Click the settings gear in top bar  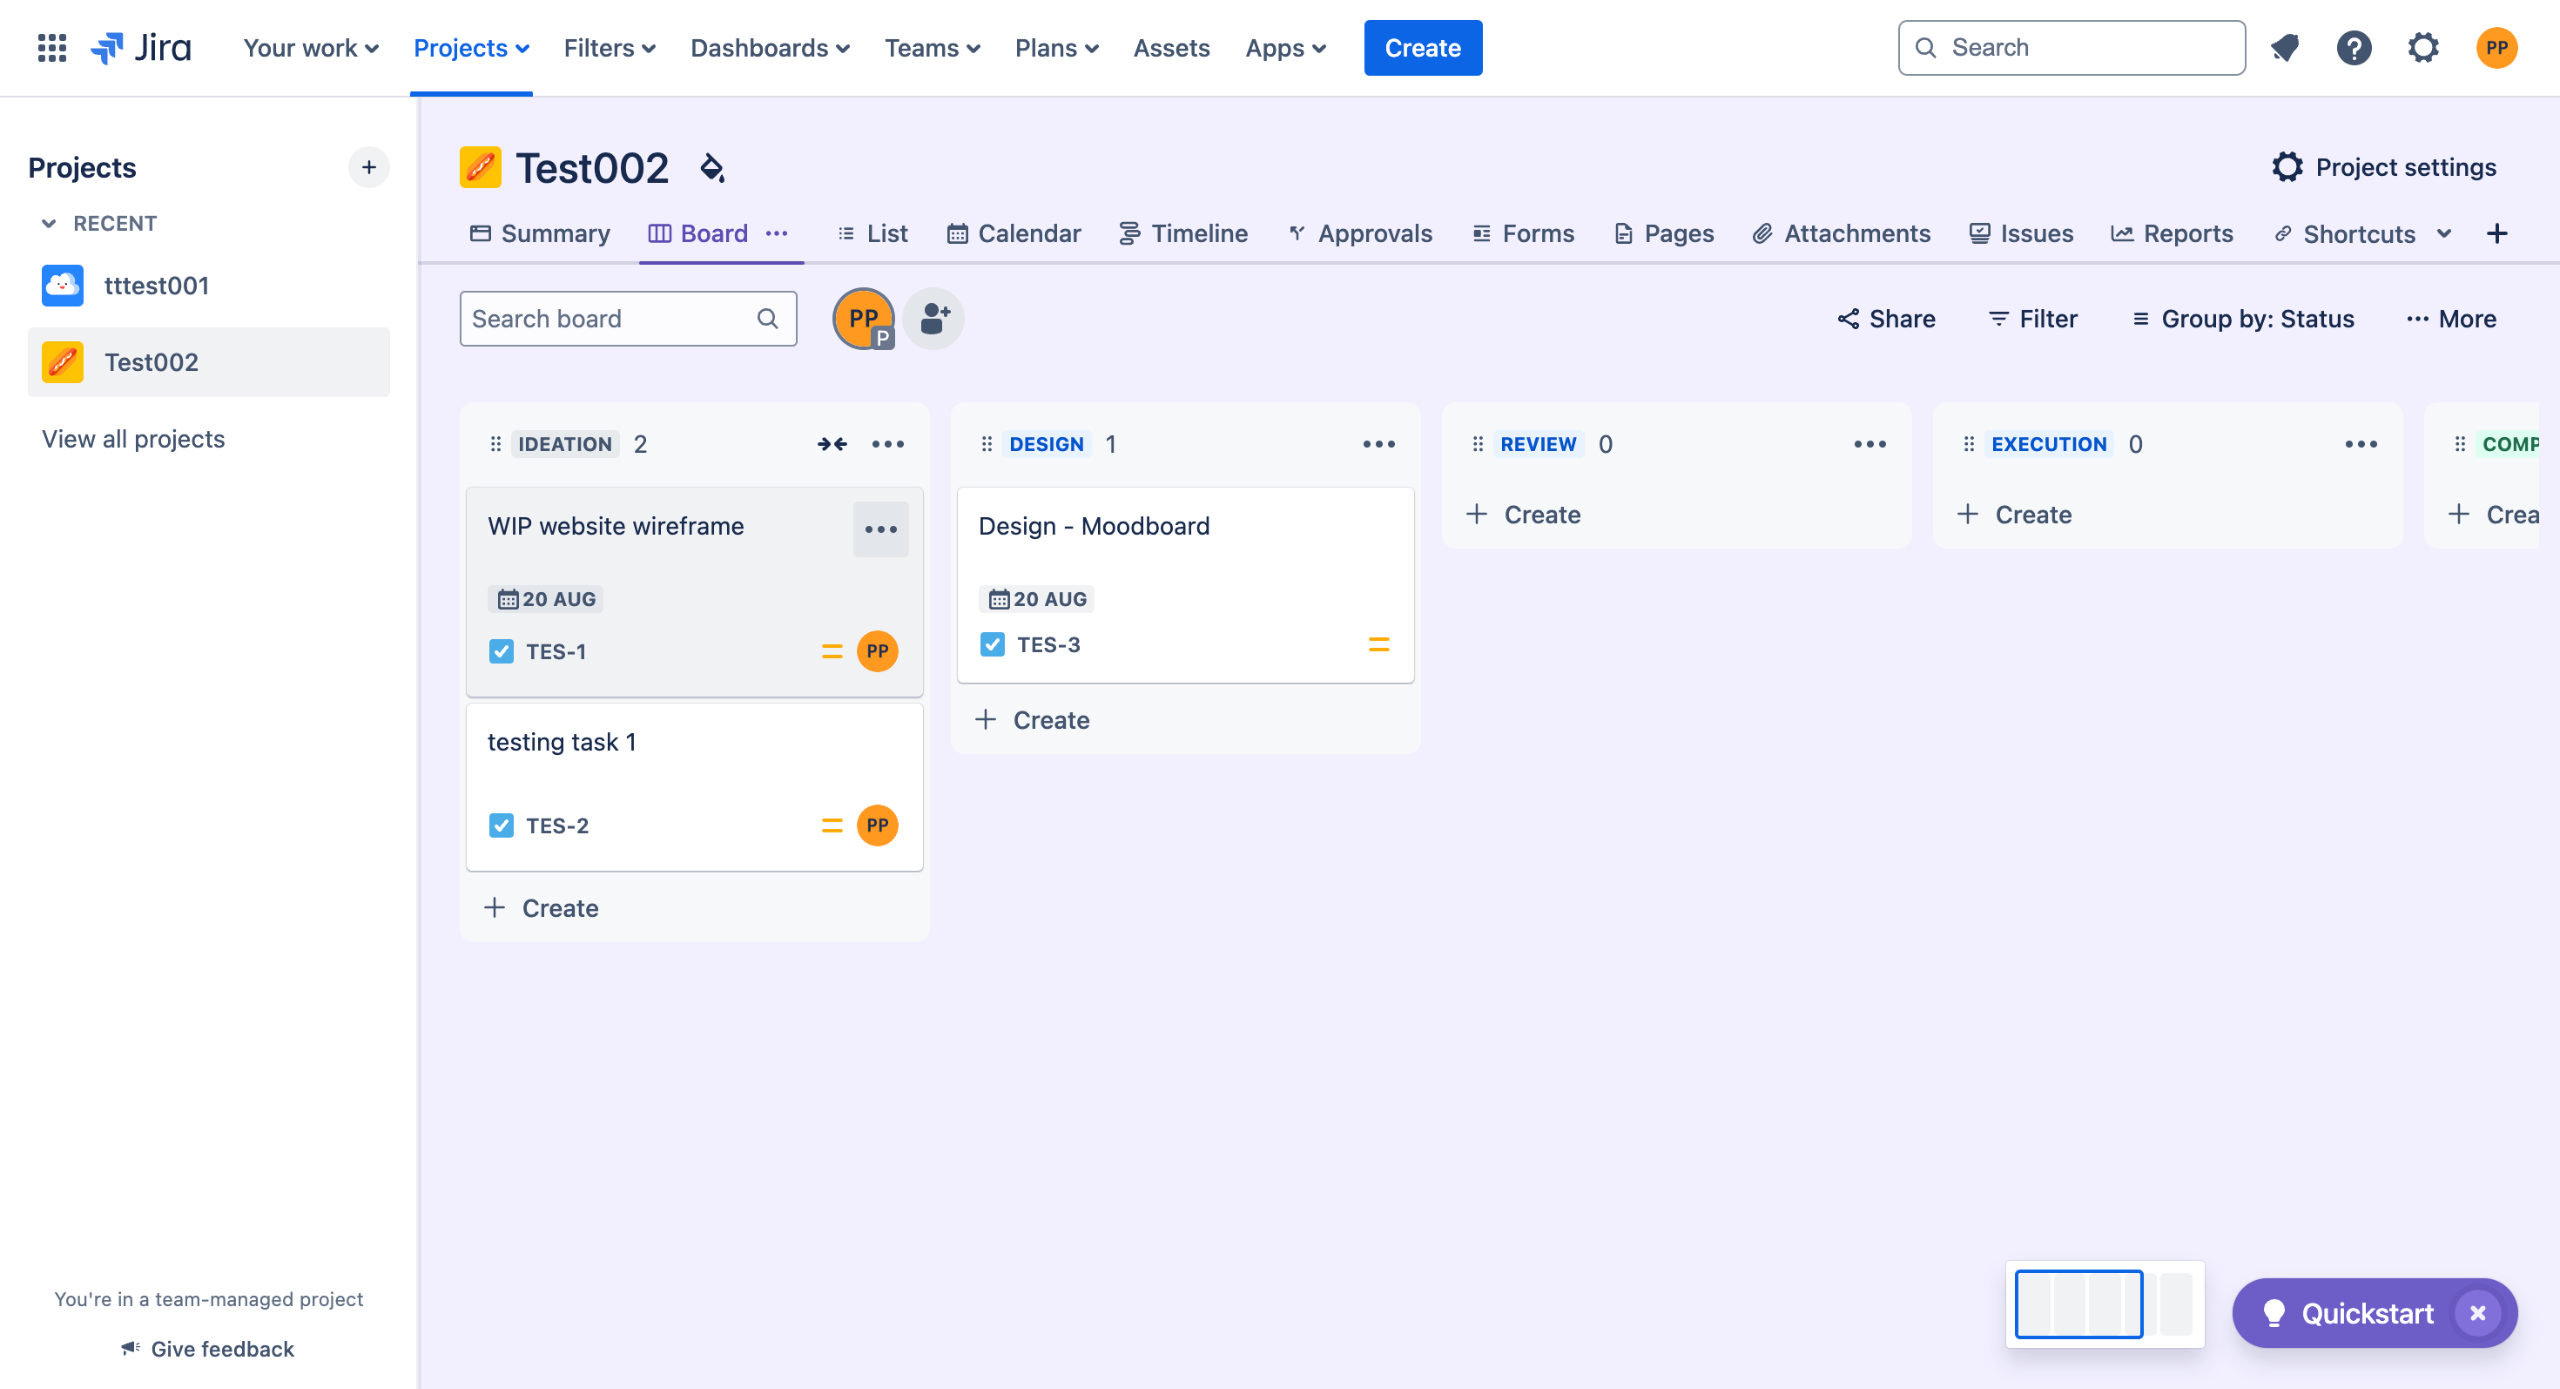tap(2423, 47)
